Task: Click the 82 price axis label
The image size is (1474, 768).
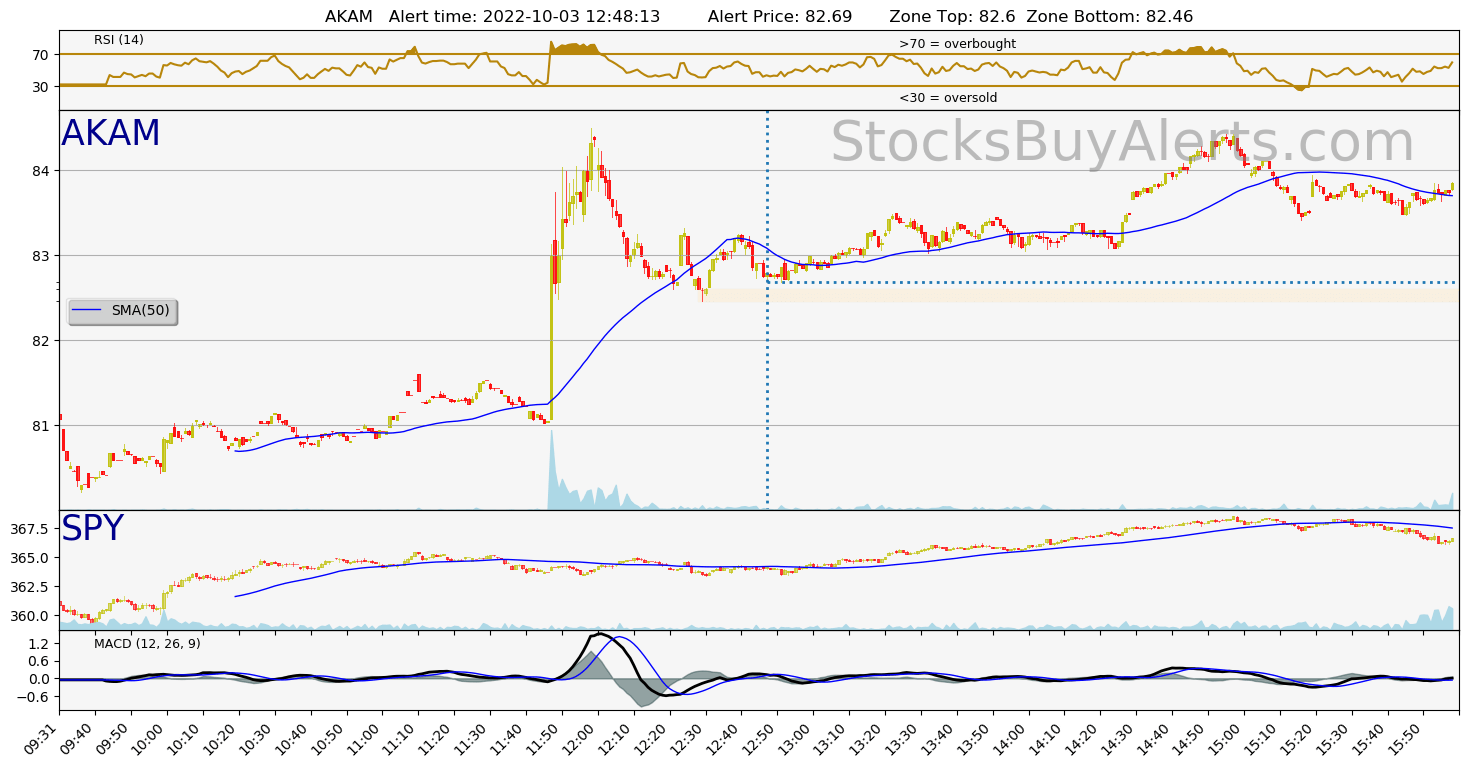Action: (x=43, y=341)
